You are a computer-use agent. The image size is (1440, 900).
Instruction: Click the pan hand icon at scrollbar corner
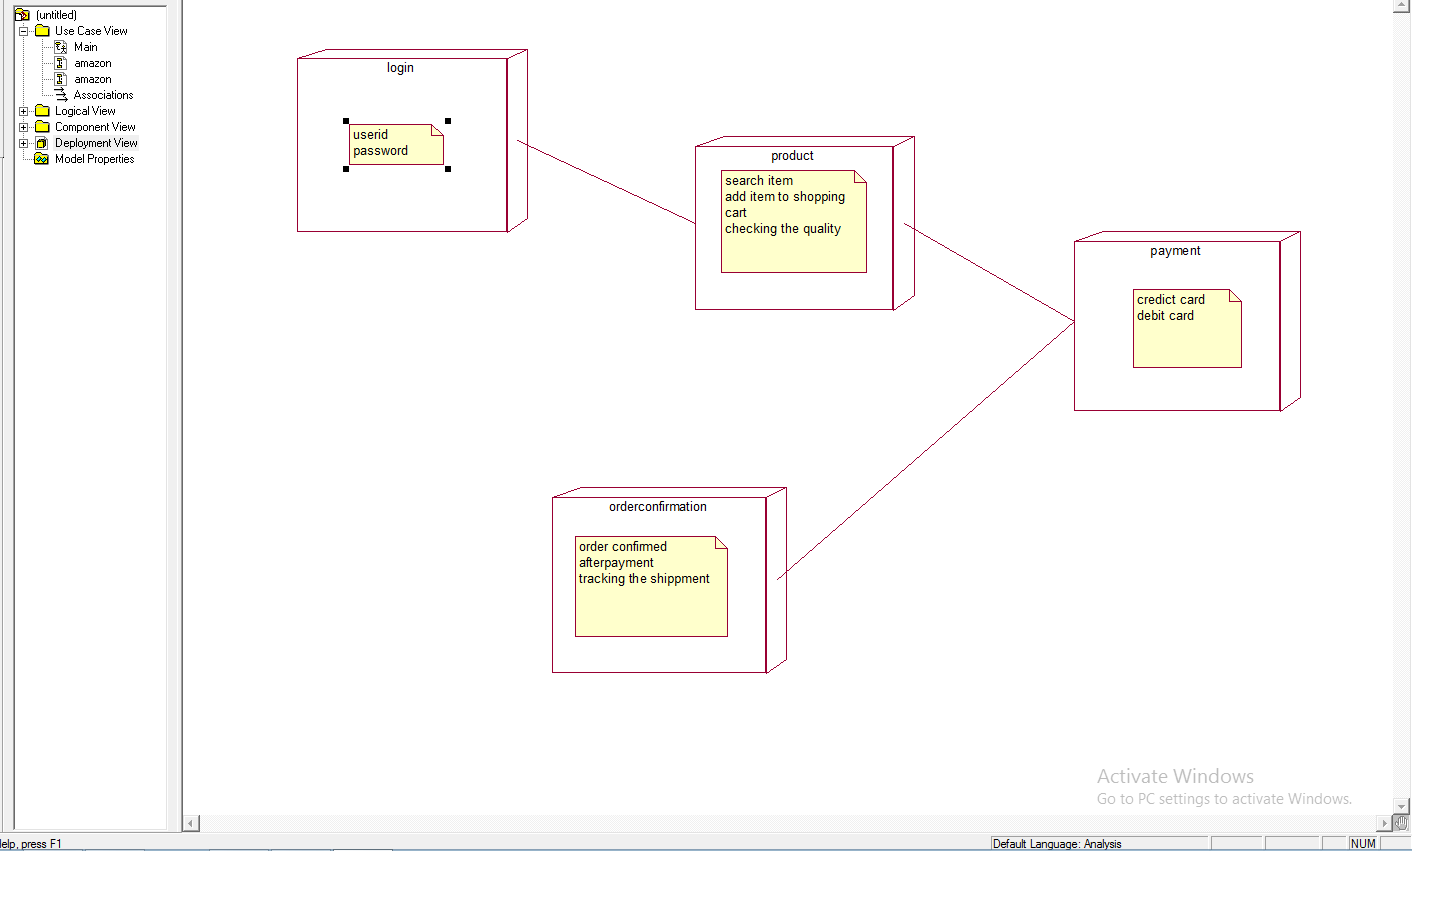[x=1402, y=823]
